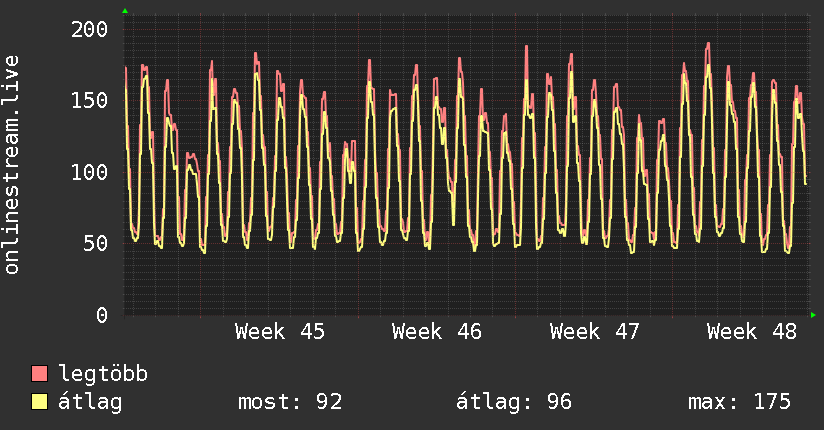Screen dimensions: 824x430
Task: Click the Week 45 axis label
Action: (x=280, y=332)
